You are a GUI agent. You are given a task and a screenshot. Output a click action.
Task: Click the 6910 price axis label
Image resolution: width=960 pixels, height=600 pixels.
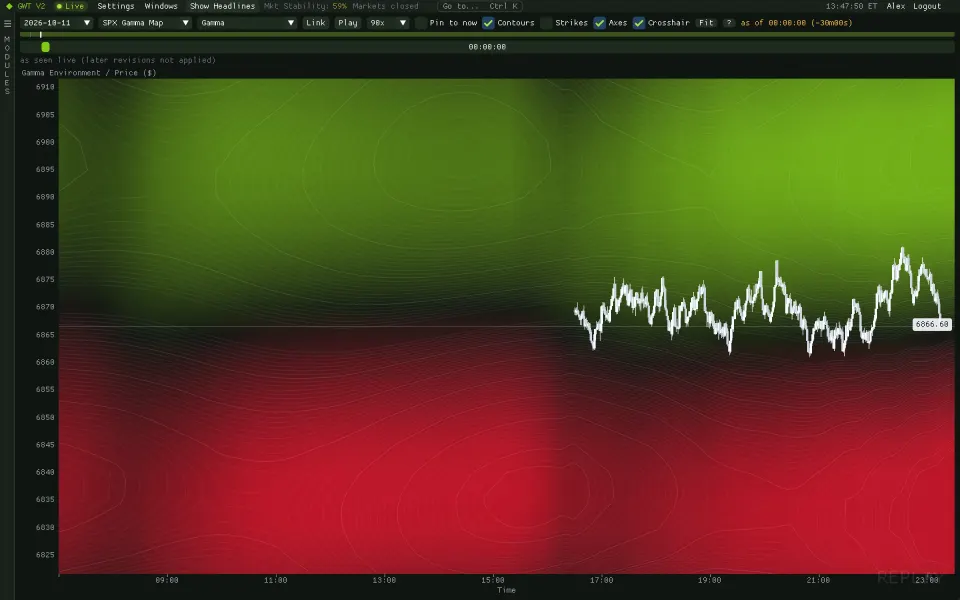point(45,87)
